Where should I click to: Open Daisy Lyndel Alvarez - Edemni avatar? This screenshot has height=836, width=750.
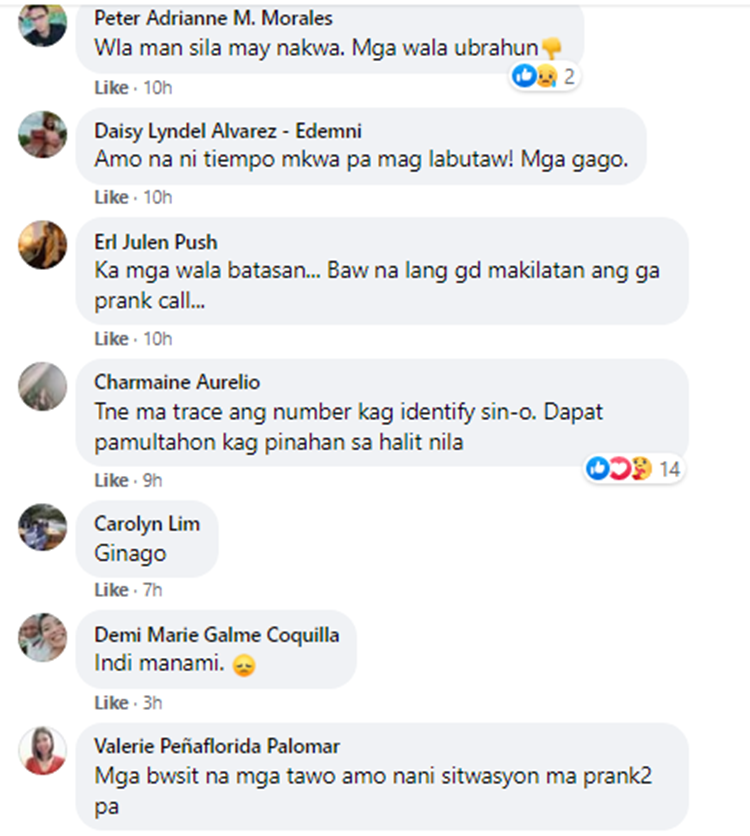tap(43, 134)
